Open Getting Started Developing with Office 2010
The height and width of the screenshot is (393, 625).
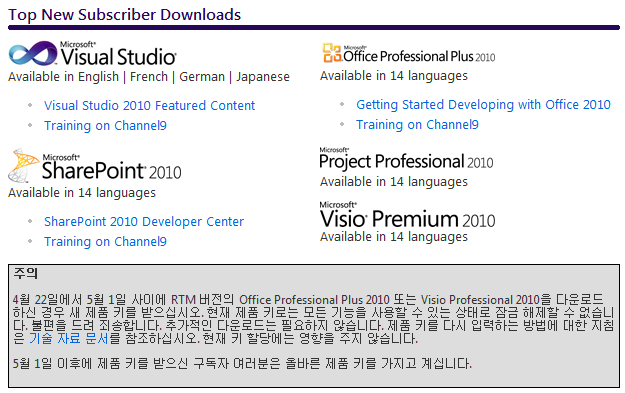click(483, 105)
